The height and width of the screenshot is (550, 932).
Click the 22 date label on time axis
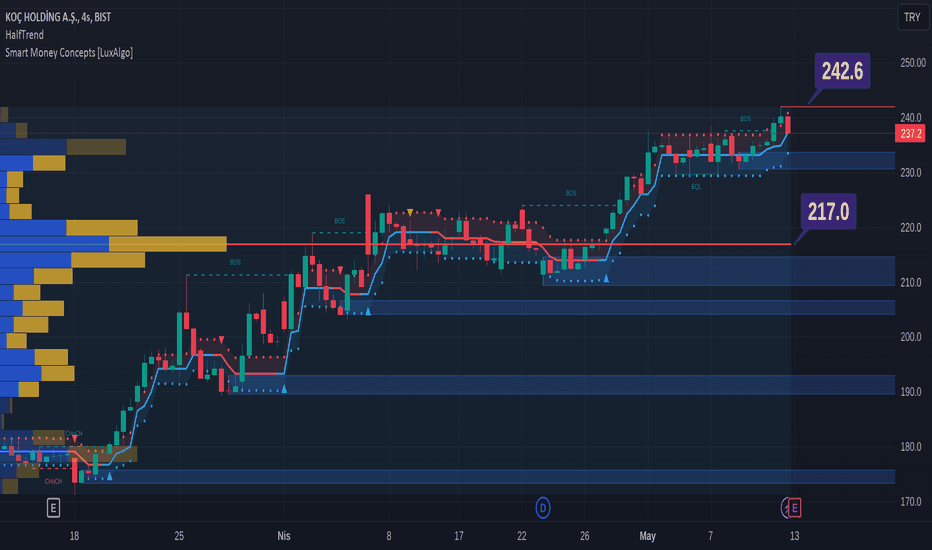(x=521, y=536)
